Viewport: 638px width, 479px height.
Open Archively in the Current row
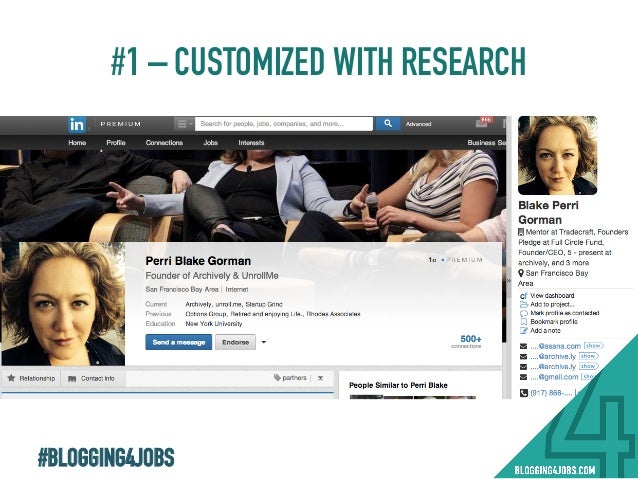tap(198, 304)
